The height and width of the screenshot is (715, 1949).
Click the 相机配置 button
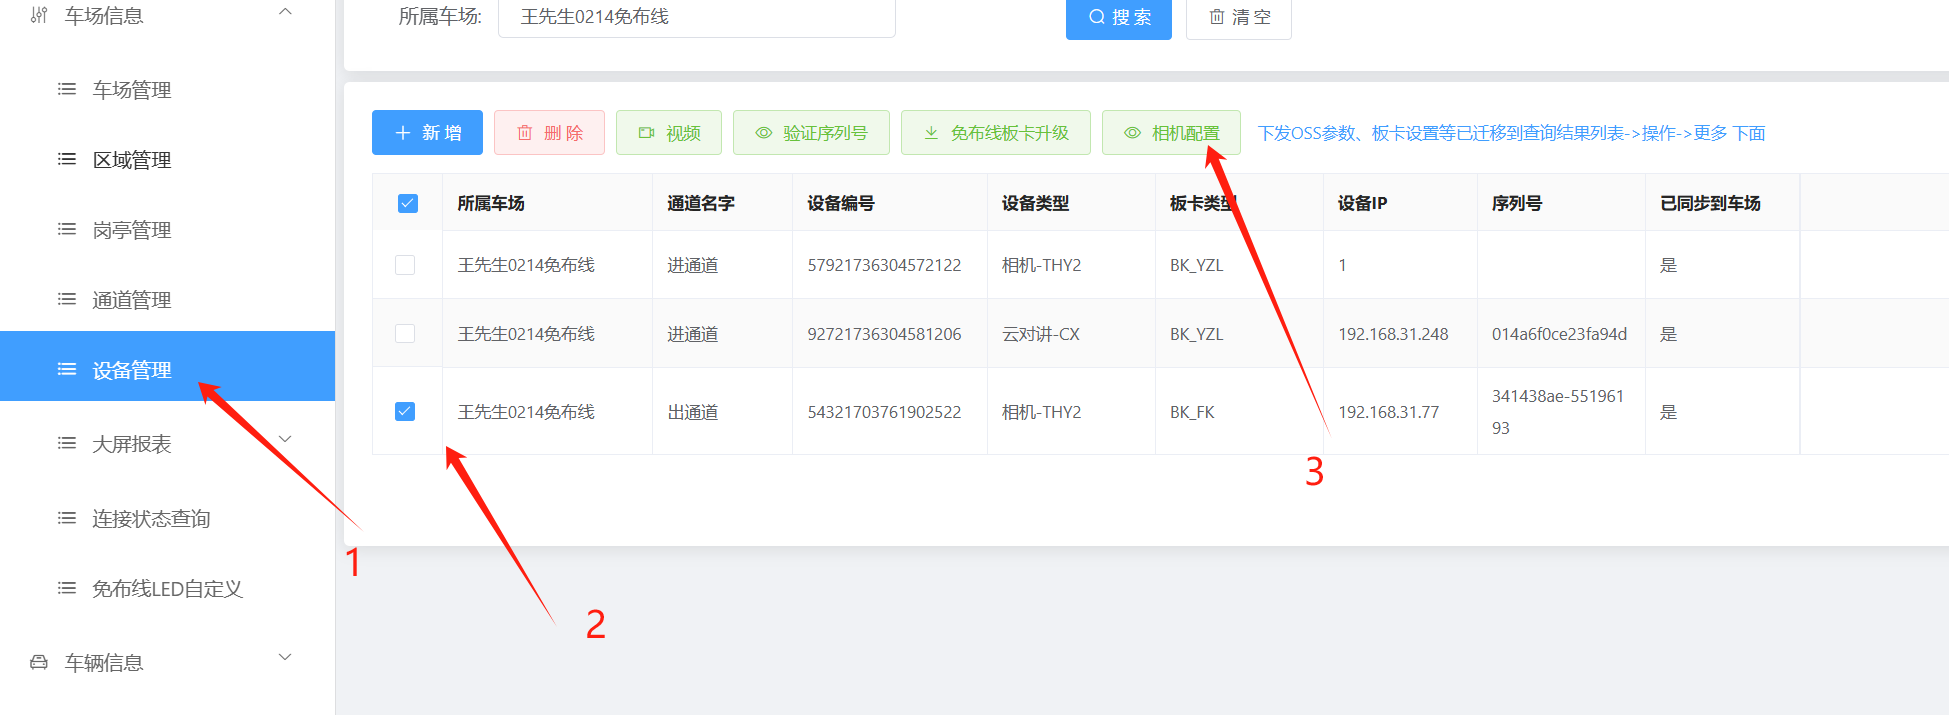[1171, 133]
